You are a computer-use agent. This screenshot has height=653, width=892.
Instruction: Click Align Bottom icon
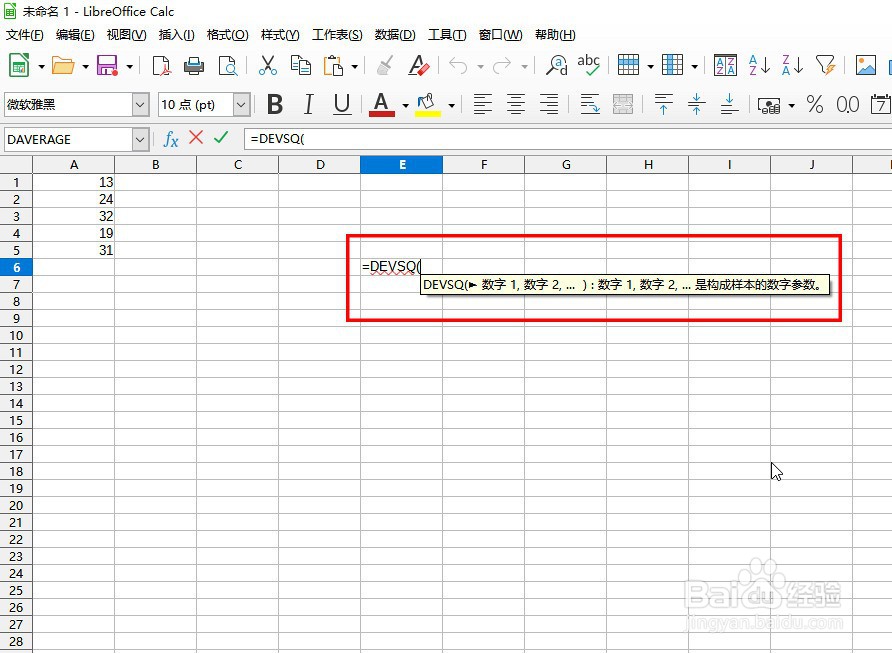point(729,105)
